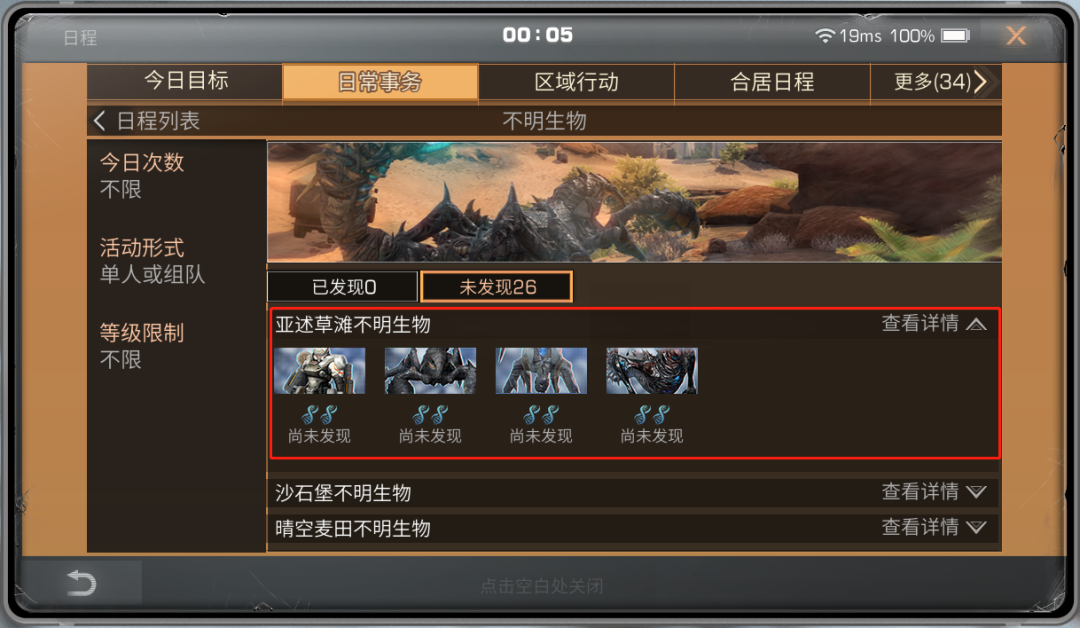The width and height of the screenshot is (1080, 628).
Task: Switch to 未发现26 filter
Action: tap(497, 286)
